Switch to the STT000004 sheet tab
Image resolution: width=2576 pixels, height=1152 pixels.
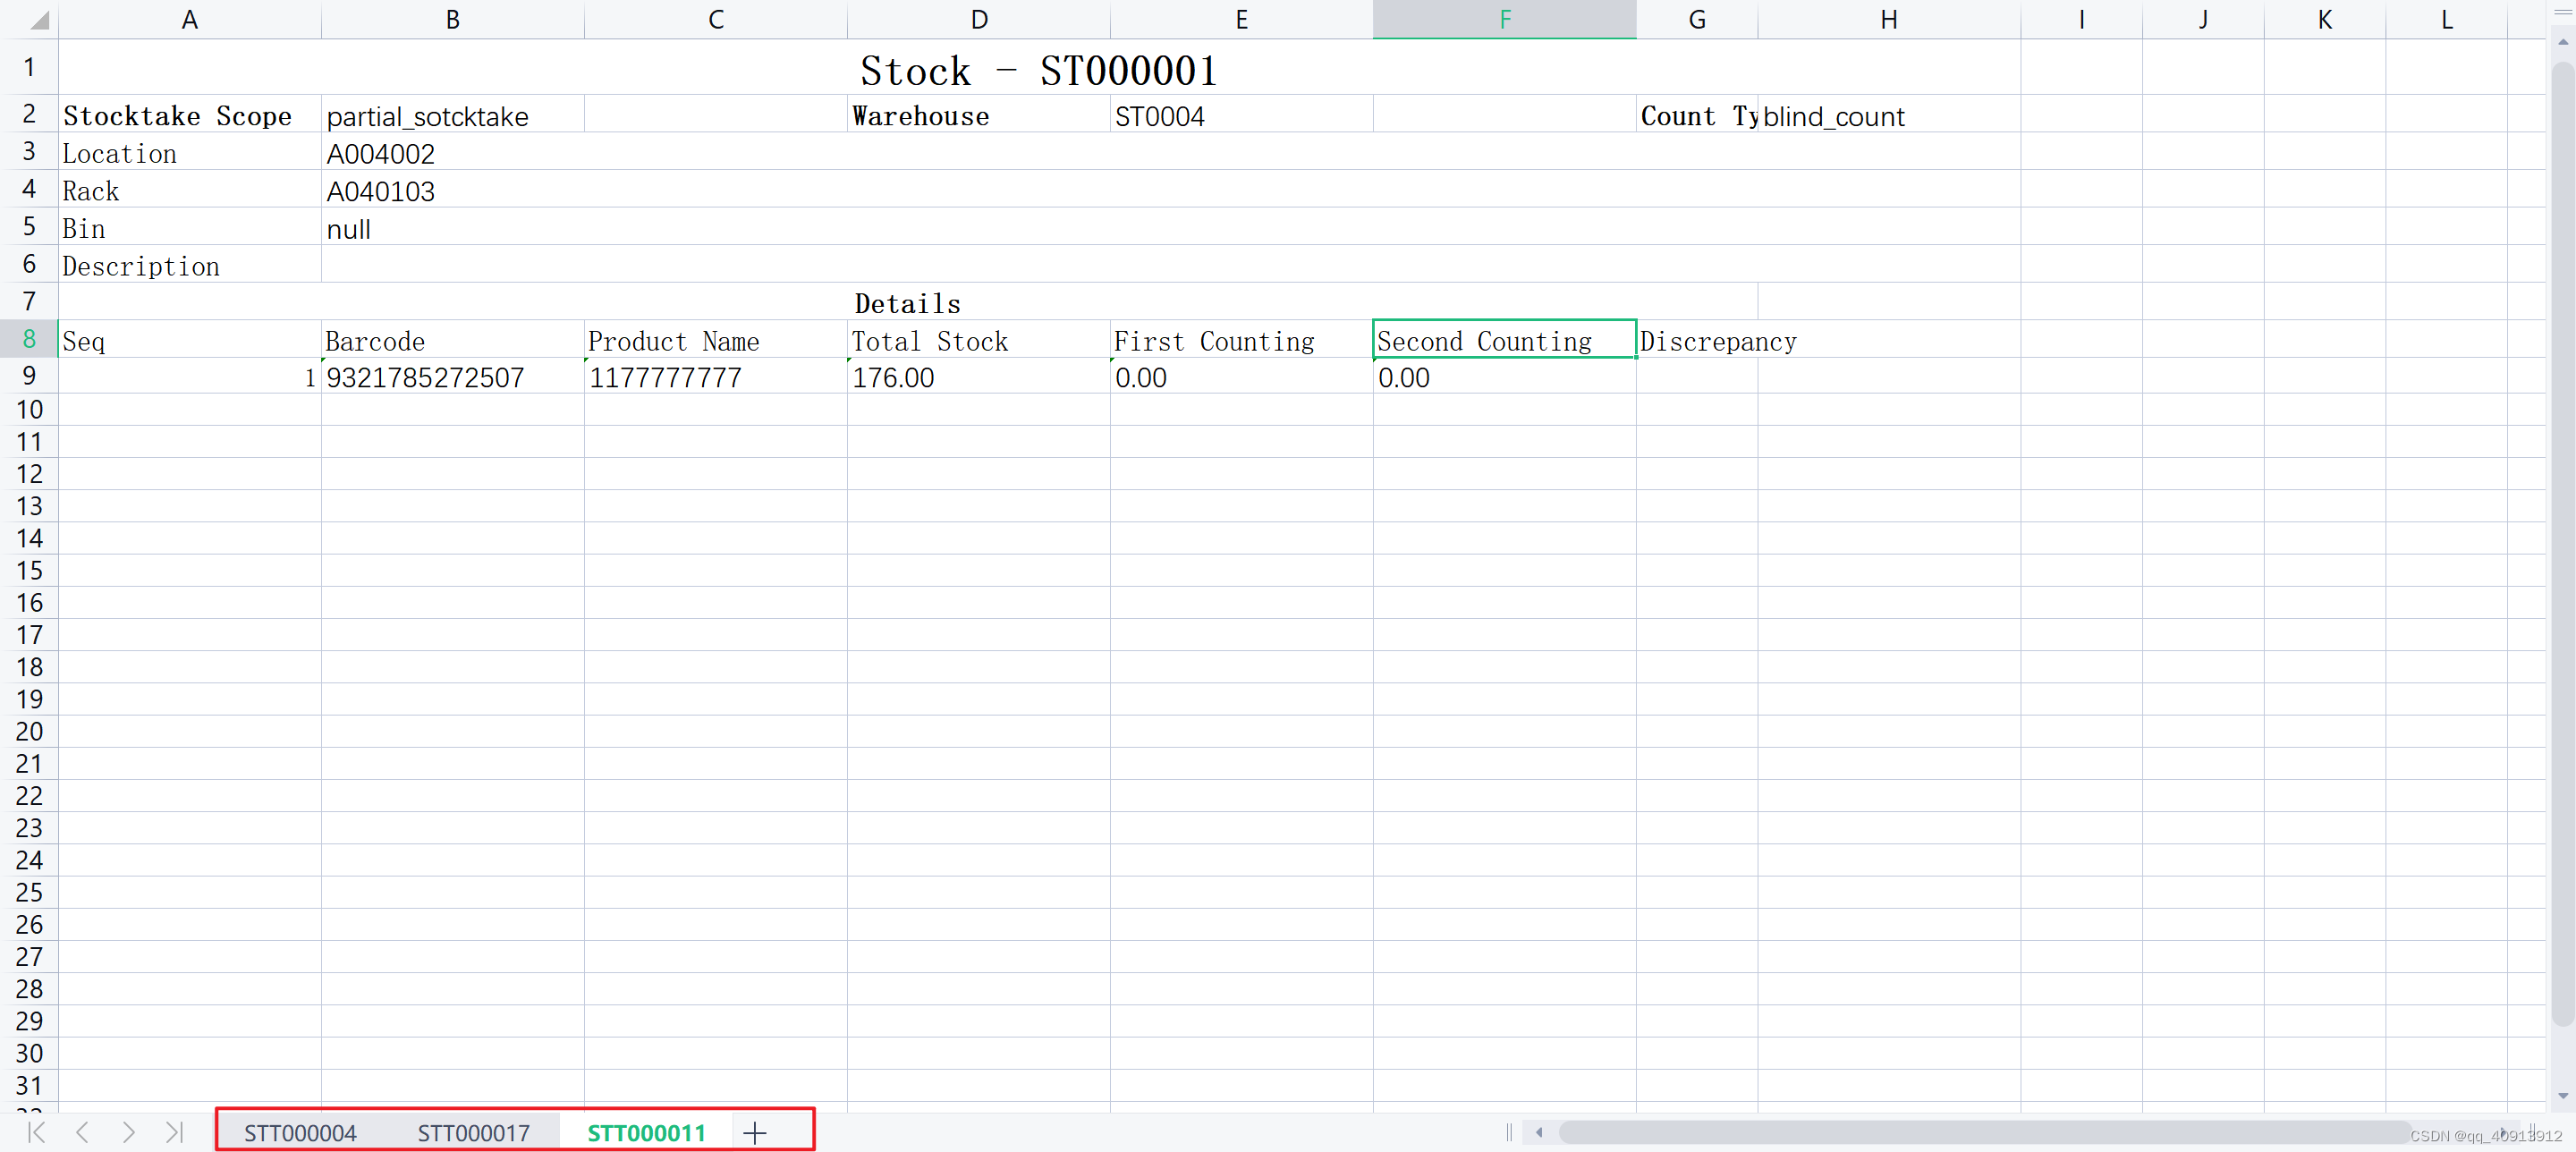click(300, 1133)
